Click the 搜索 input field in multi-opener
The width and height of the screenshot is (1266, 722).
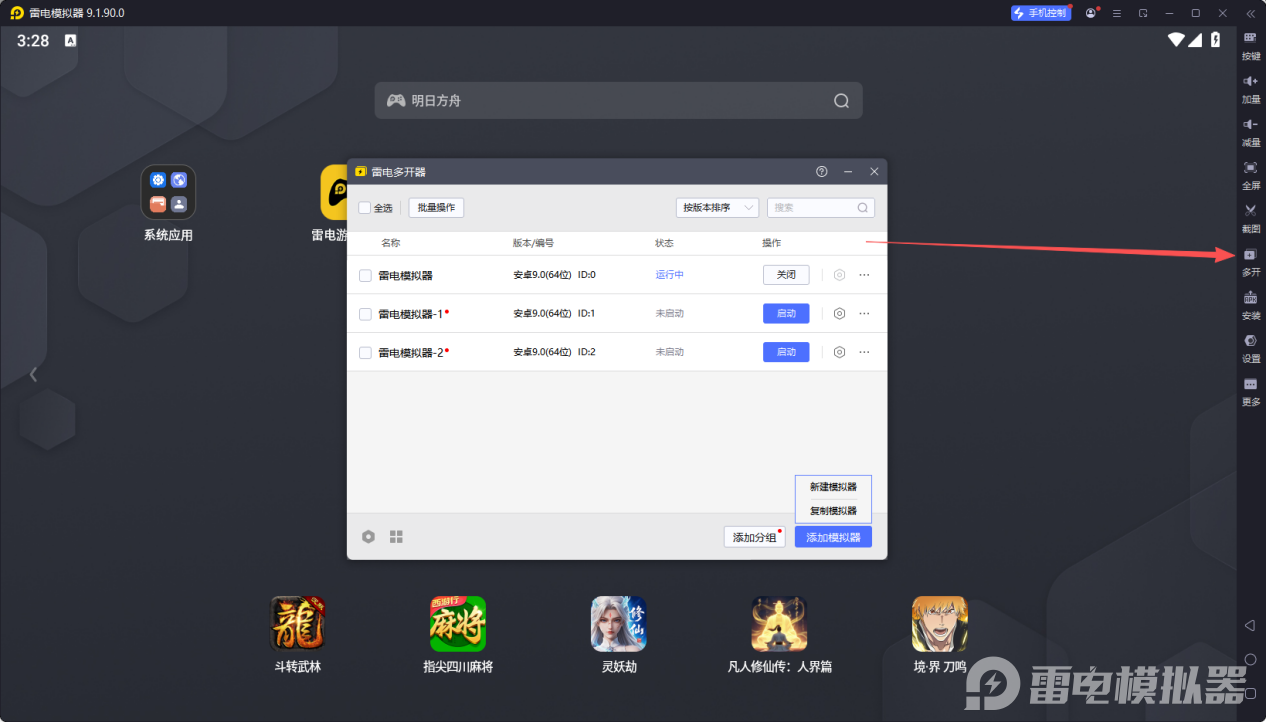pyautogui.click(x=821, y=208)
